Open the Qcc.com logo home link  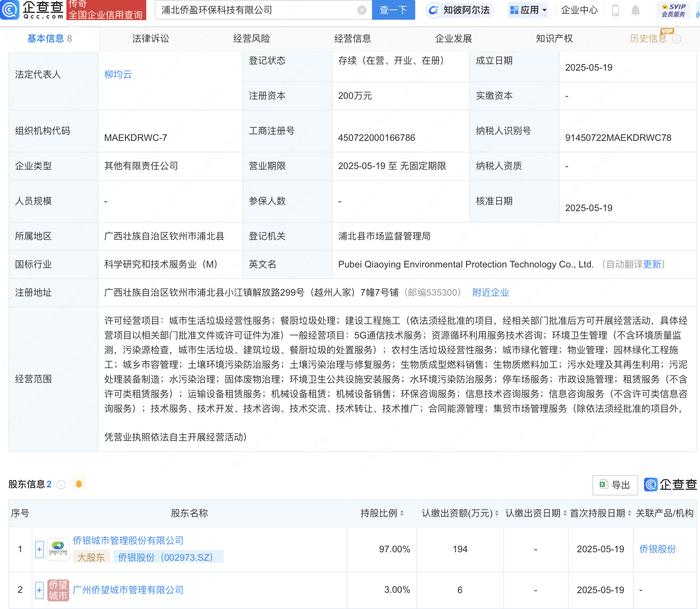32,9
